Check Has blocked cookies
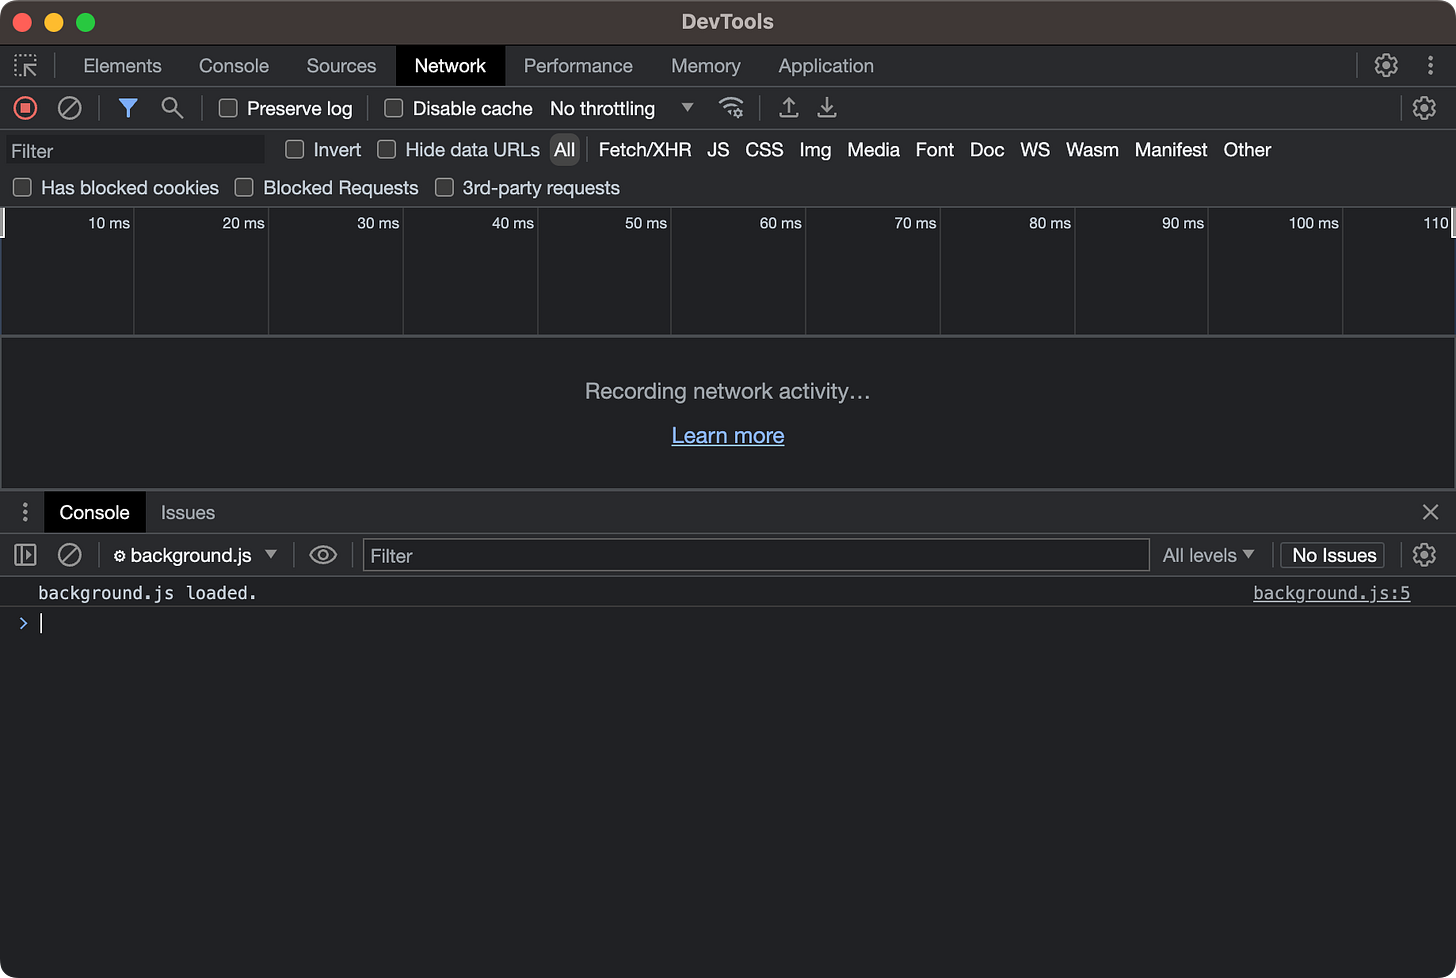 point(22,188)
